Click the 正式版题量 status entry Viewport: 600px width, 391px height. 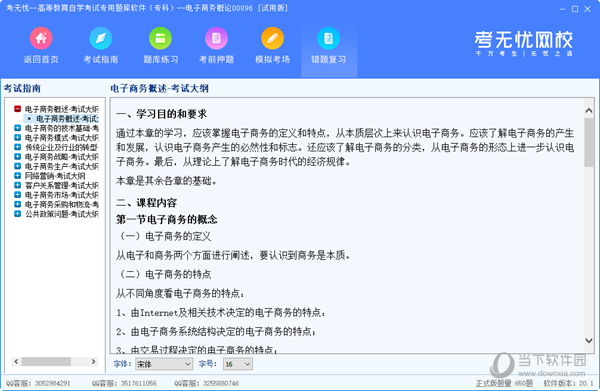tap(505, 383)
